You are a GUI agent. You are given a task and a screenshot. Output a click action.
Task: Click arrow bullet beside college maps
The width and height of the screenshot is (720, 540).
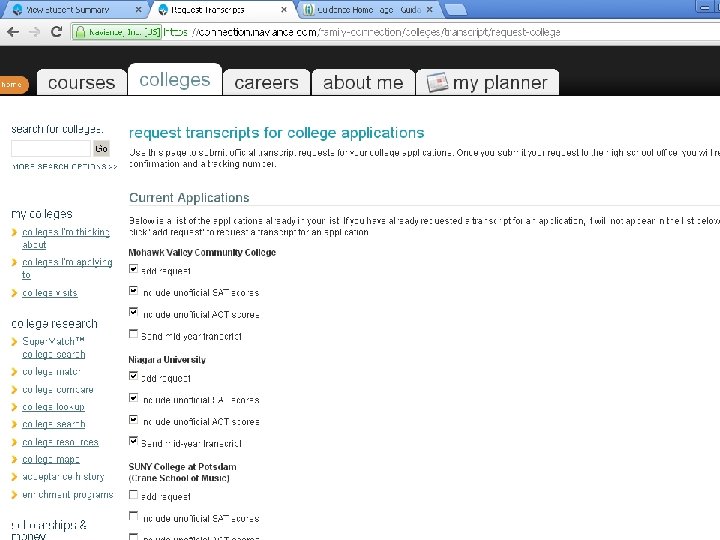pos(14,459)
